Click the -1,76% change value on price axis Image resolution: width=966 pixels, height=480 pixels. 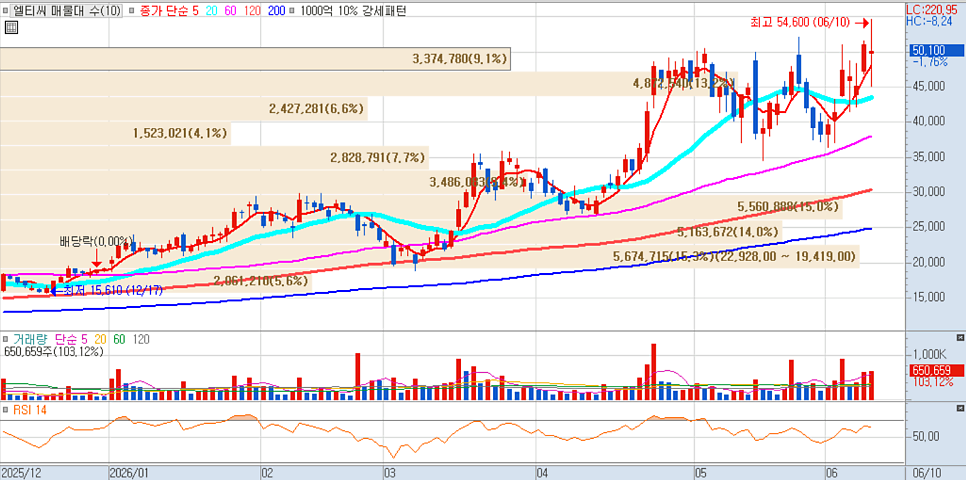pos(930,62)
